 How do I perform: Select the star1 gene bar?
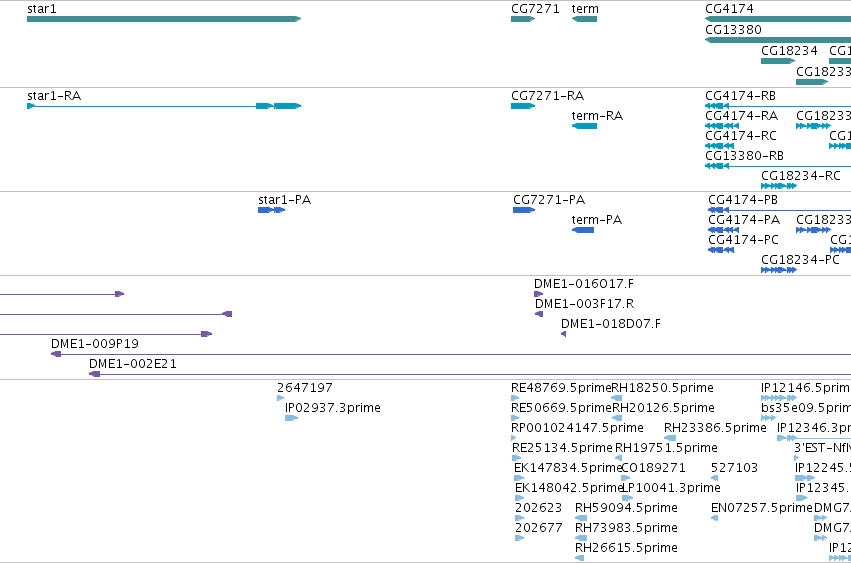pyautogui.click(x=164, y=19)
